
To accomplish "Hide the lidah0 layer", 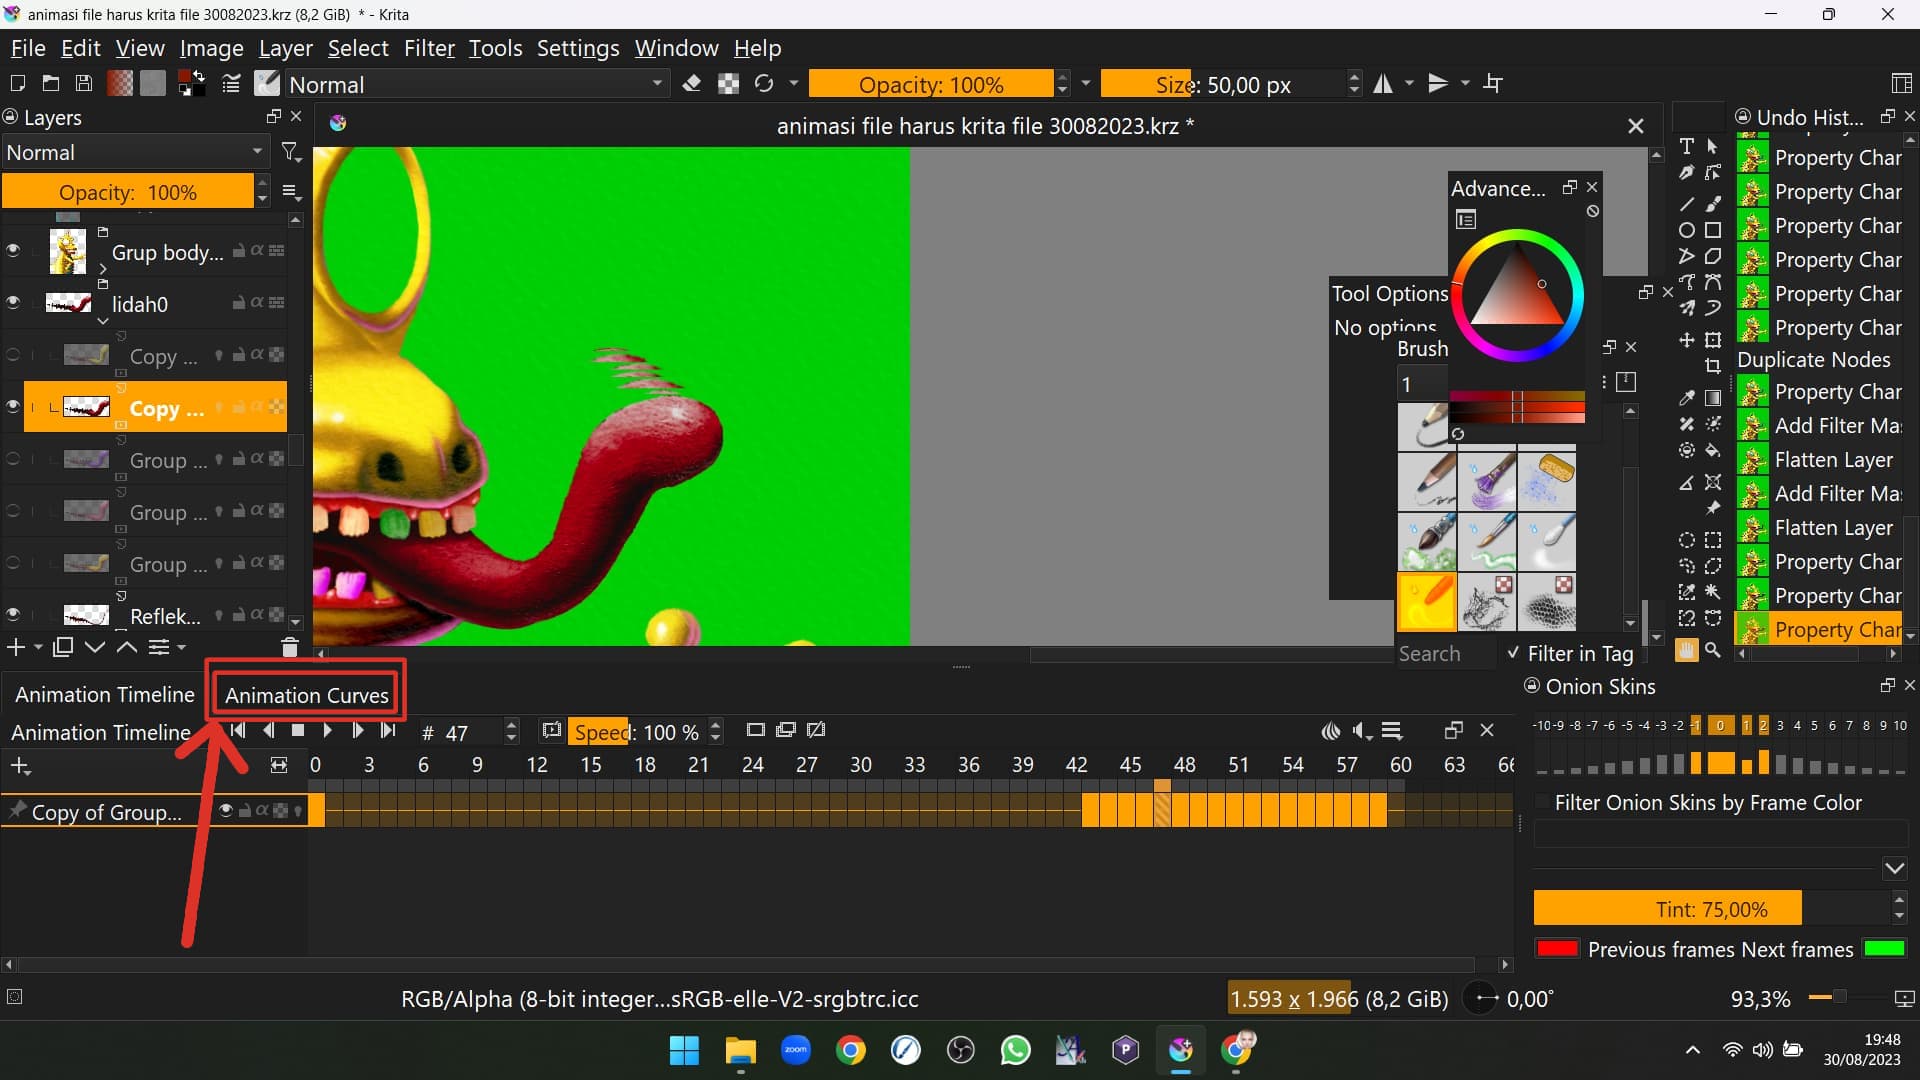I will coord(13,303).
